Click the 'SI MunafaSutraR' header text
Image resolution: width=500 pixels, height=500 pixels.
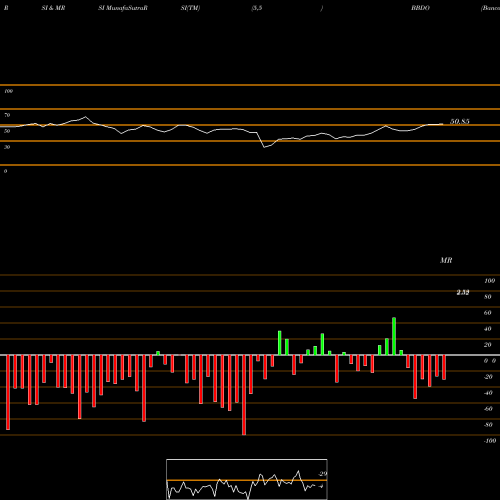[123, 8]
